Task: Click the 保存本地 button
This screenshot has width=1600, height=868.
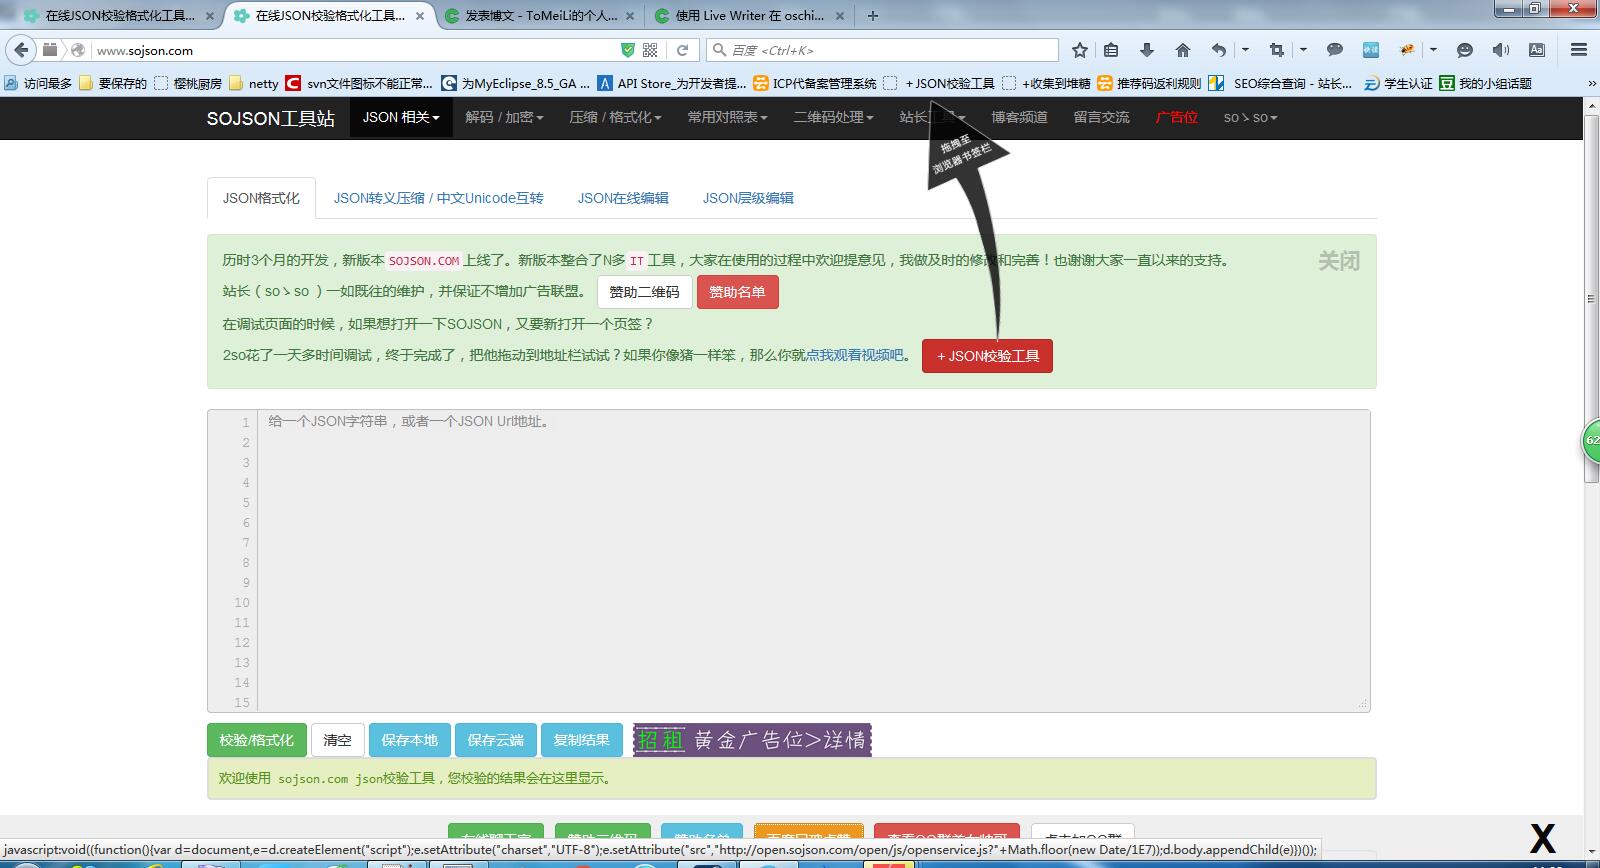Action: 410,740
